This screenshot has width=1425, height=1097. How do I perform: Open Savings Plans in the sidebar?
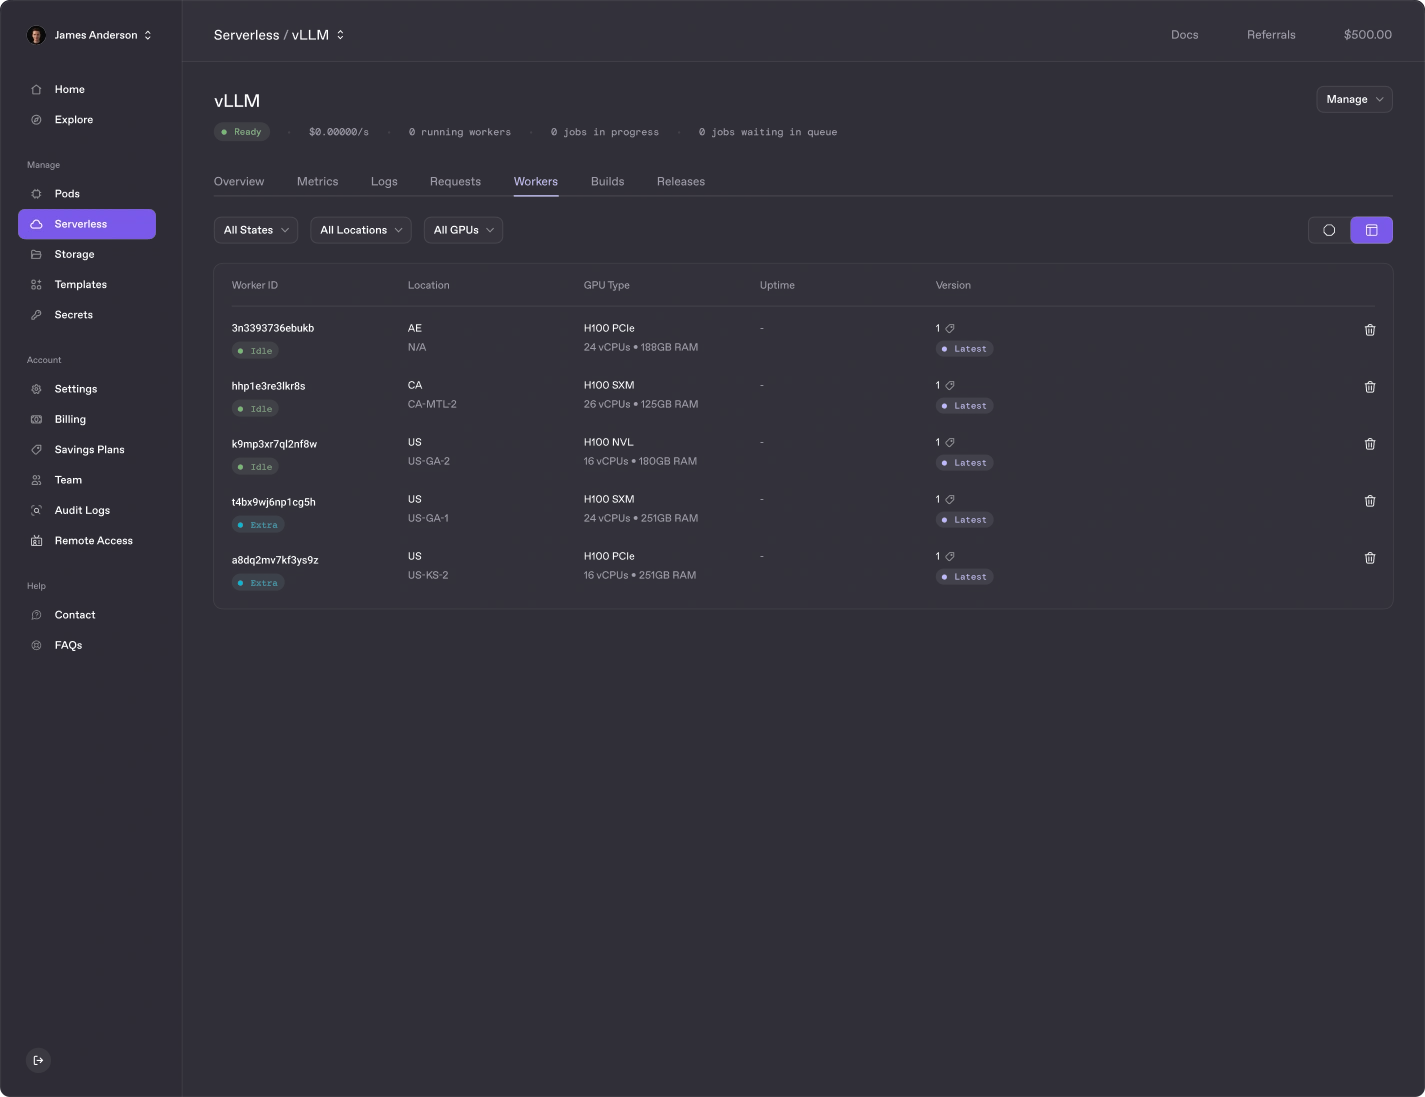point(87,450)
